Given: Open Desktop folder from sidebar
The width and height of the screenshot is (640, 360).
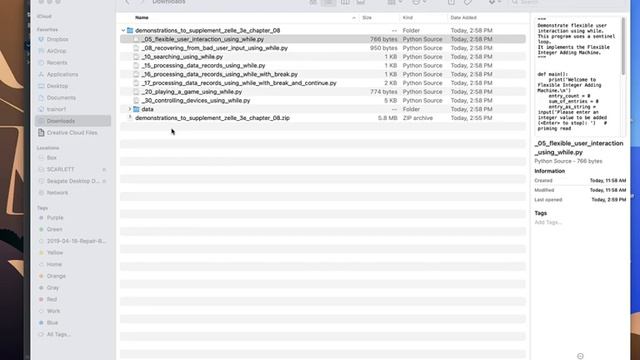Looking at the screenshot, I should click(57, 86).
